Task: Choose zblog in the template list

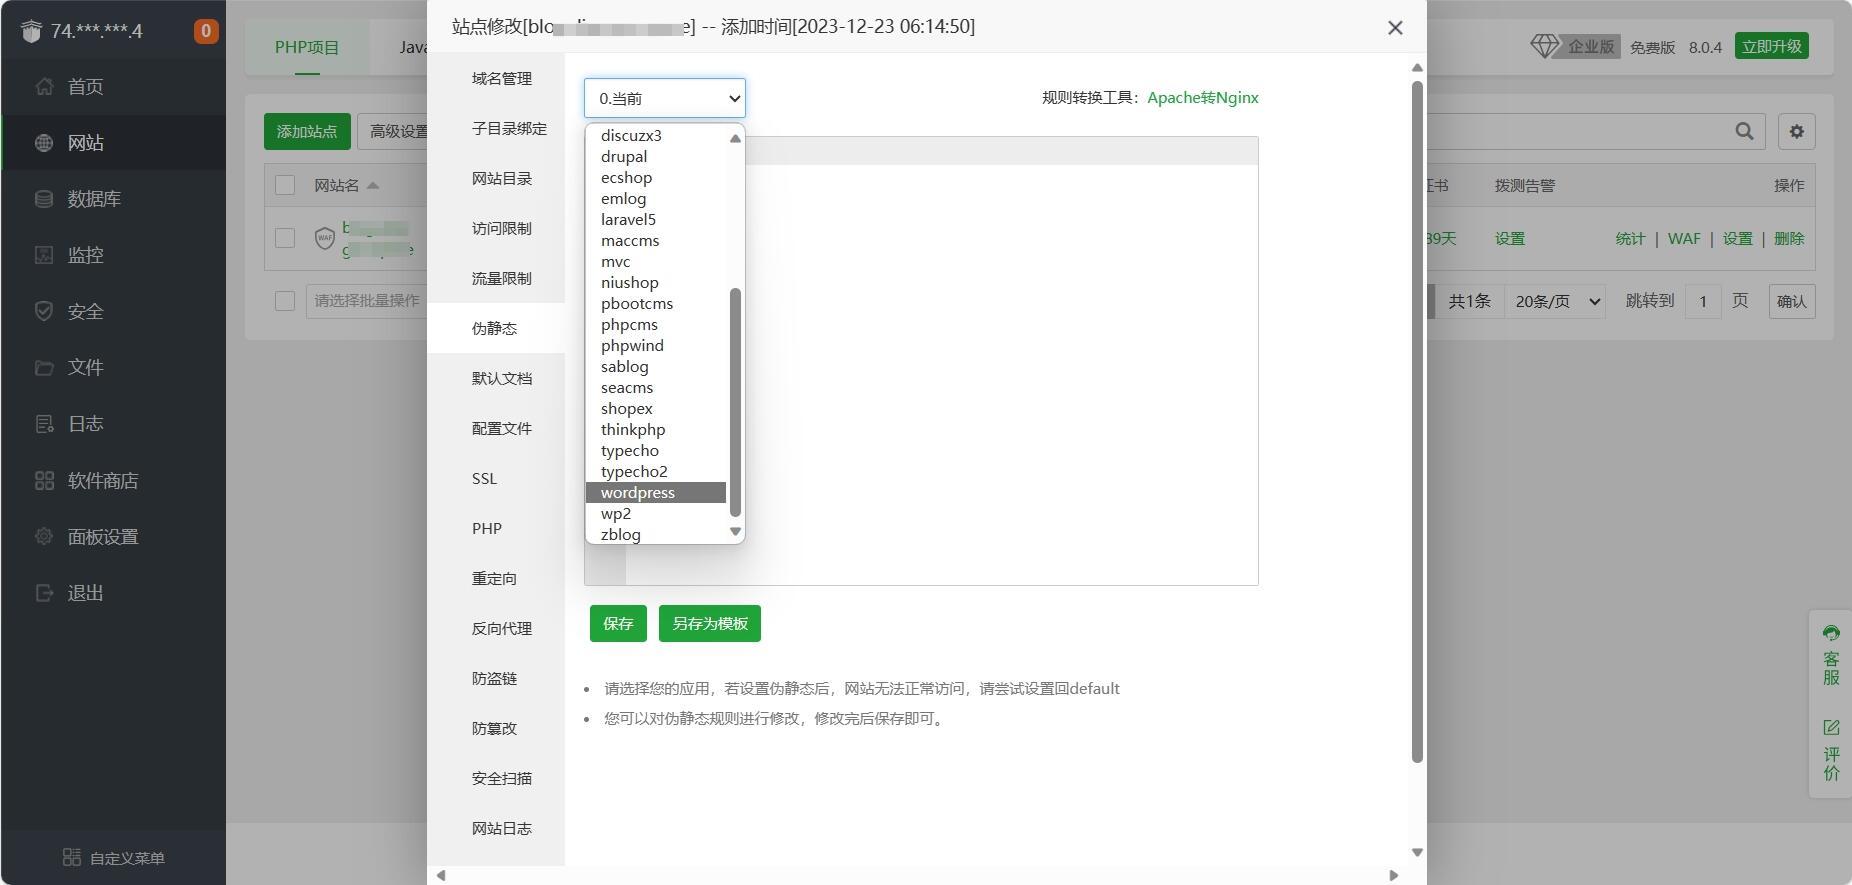Action: point(656,534)
